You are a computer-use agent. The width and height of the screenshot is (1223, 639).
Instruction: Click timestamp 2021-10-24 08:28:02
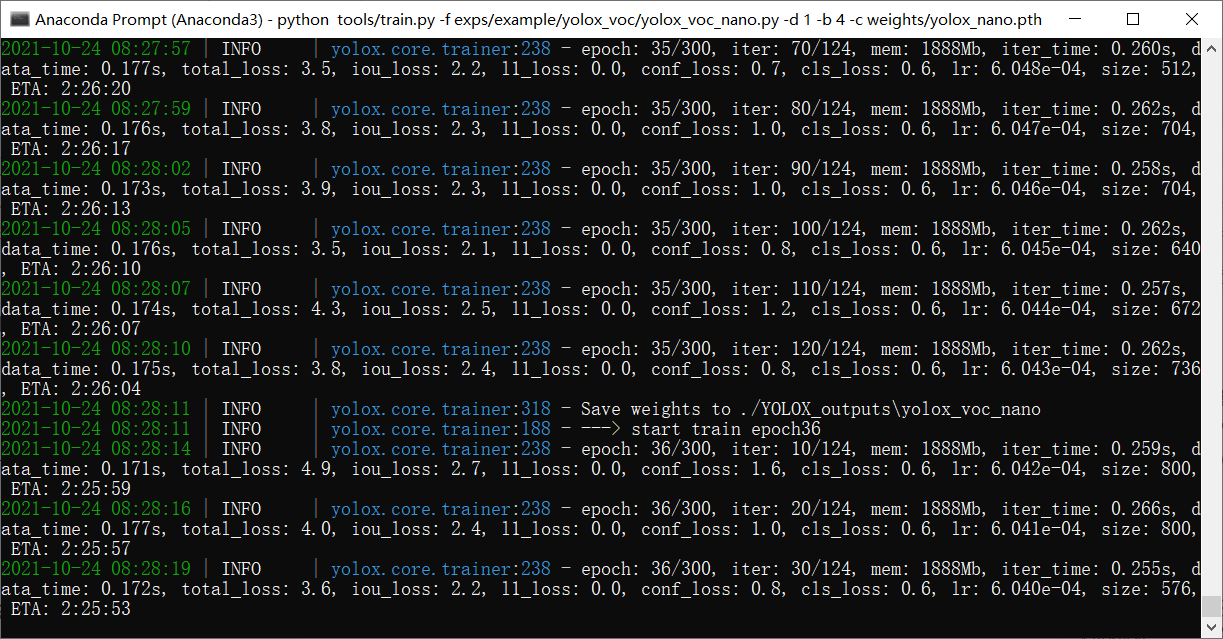coord(96,169)
